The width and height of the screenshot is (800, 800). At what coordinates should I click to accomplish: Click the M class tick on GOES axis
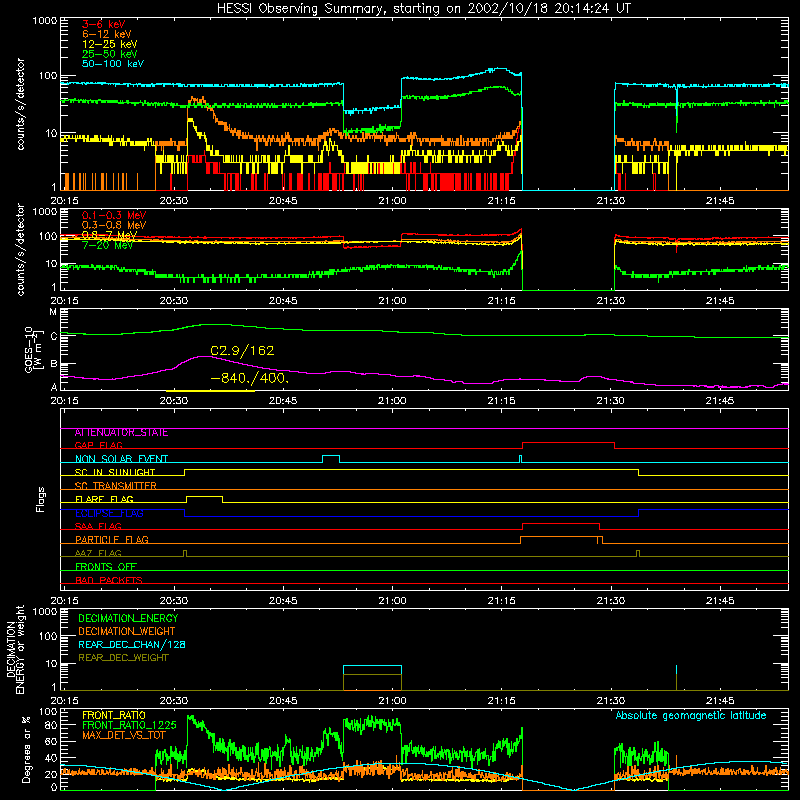pos(53,311)
